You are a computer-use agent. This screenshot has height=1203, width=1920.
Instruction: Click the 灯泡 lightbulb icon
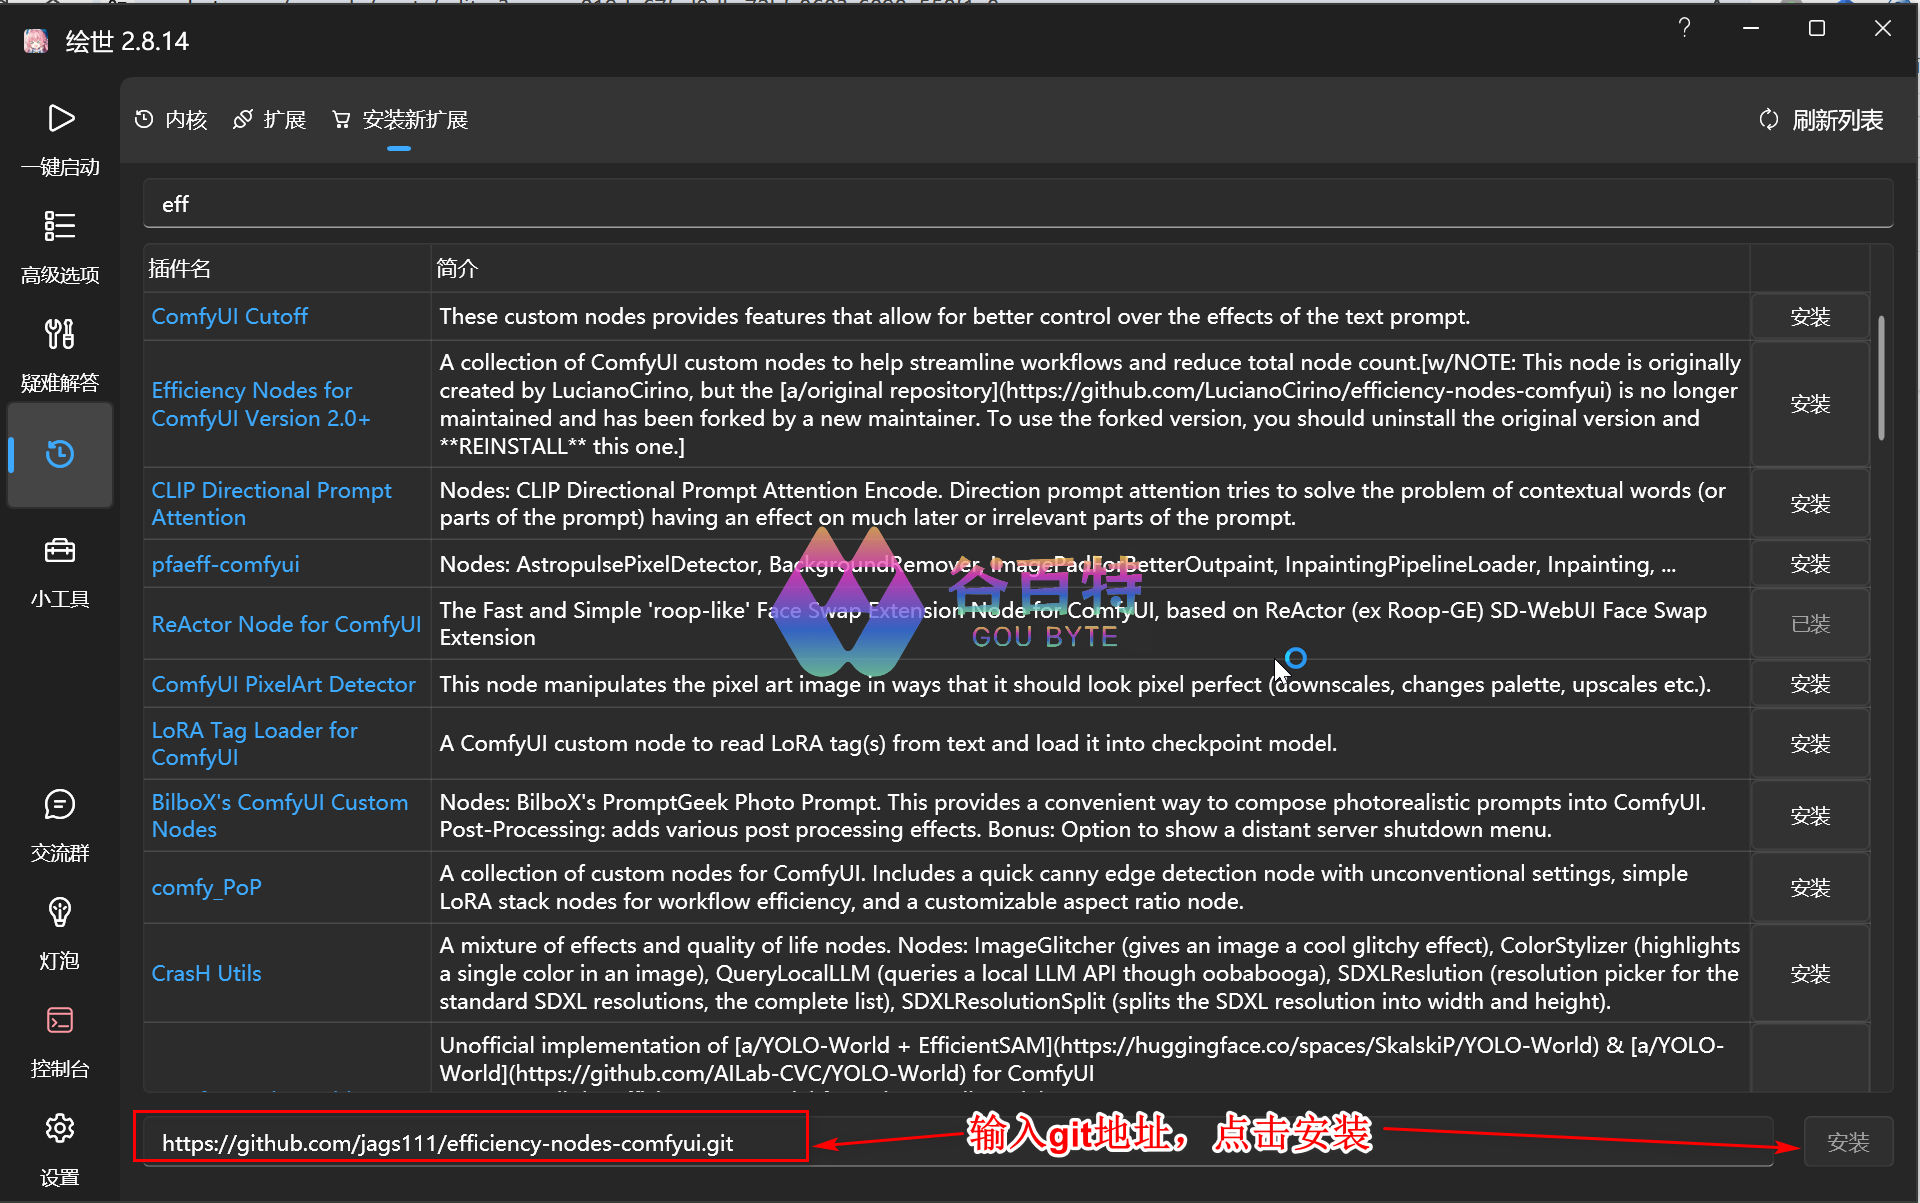60,912
